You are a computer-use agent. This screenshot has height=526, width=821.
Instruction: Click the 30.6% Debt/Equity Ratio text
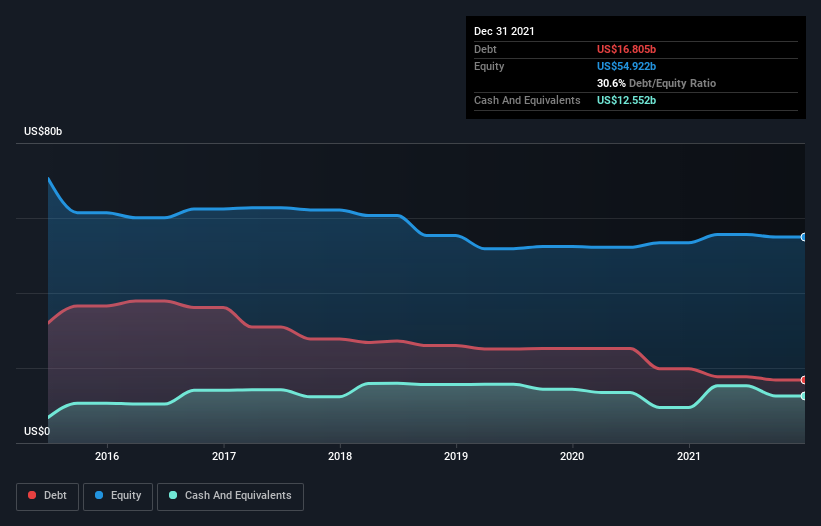tap(657, 83)
